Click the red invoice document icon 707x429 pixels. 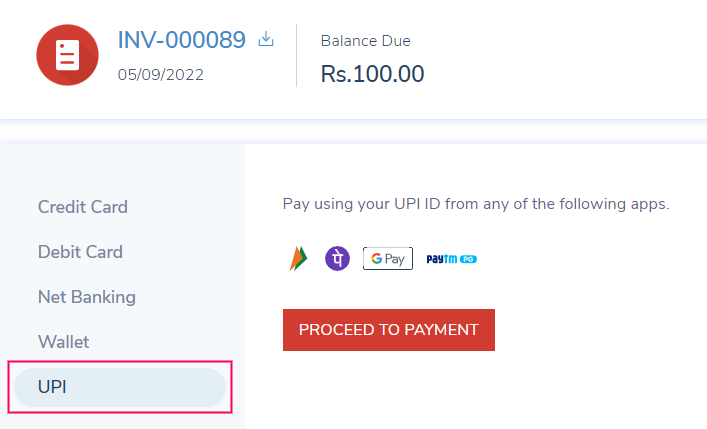[67, 55]
